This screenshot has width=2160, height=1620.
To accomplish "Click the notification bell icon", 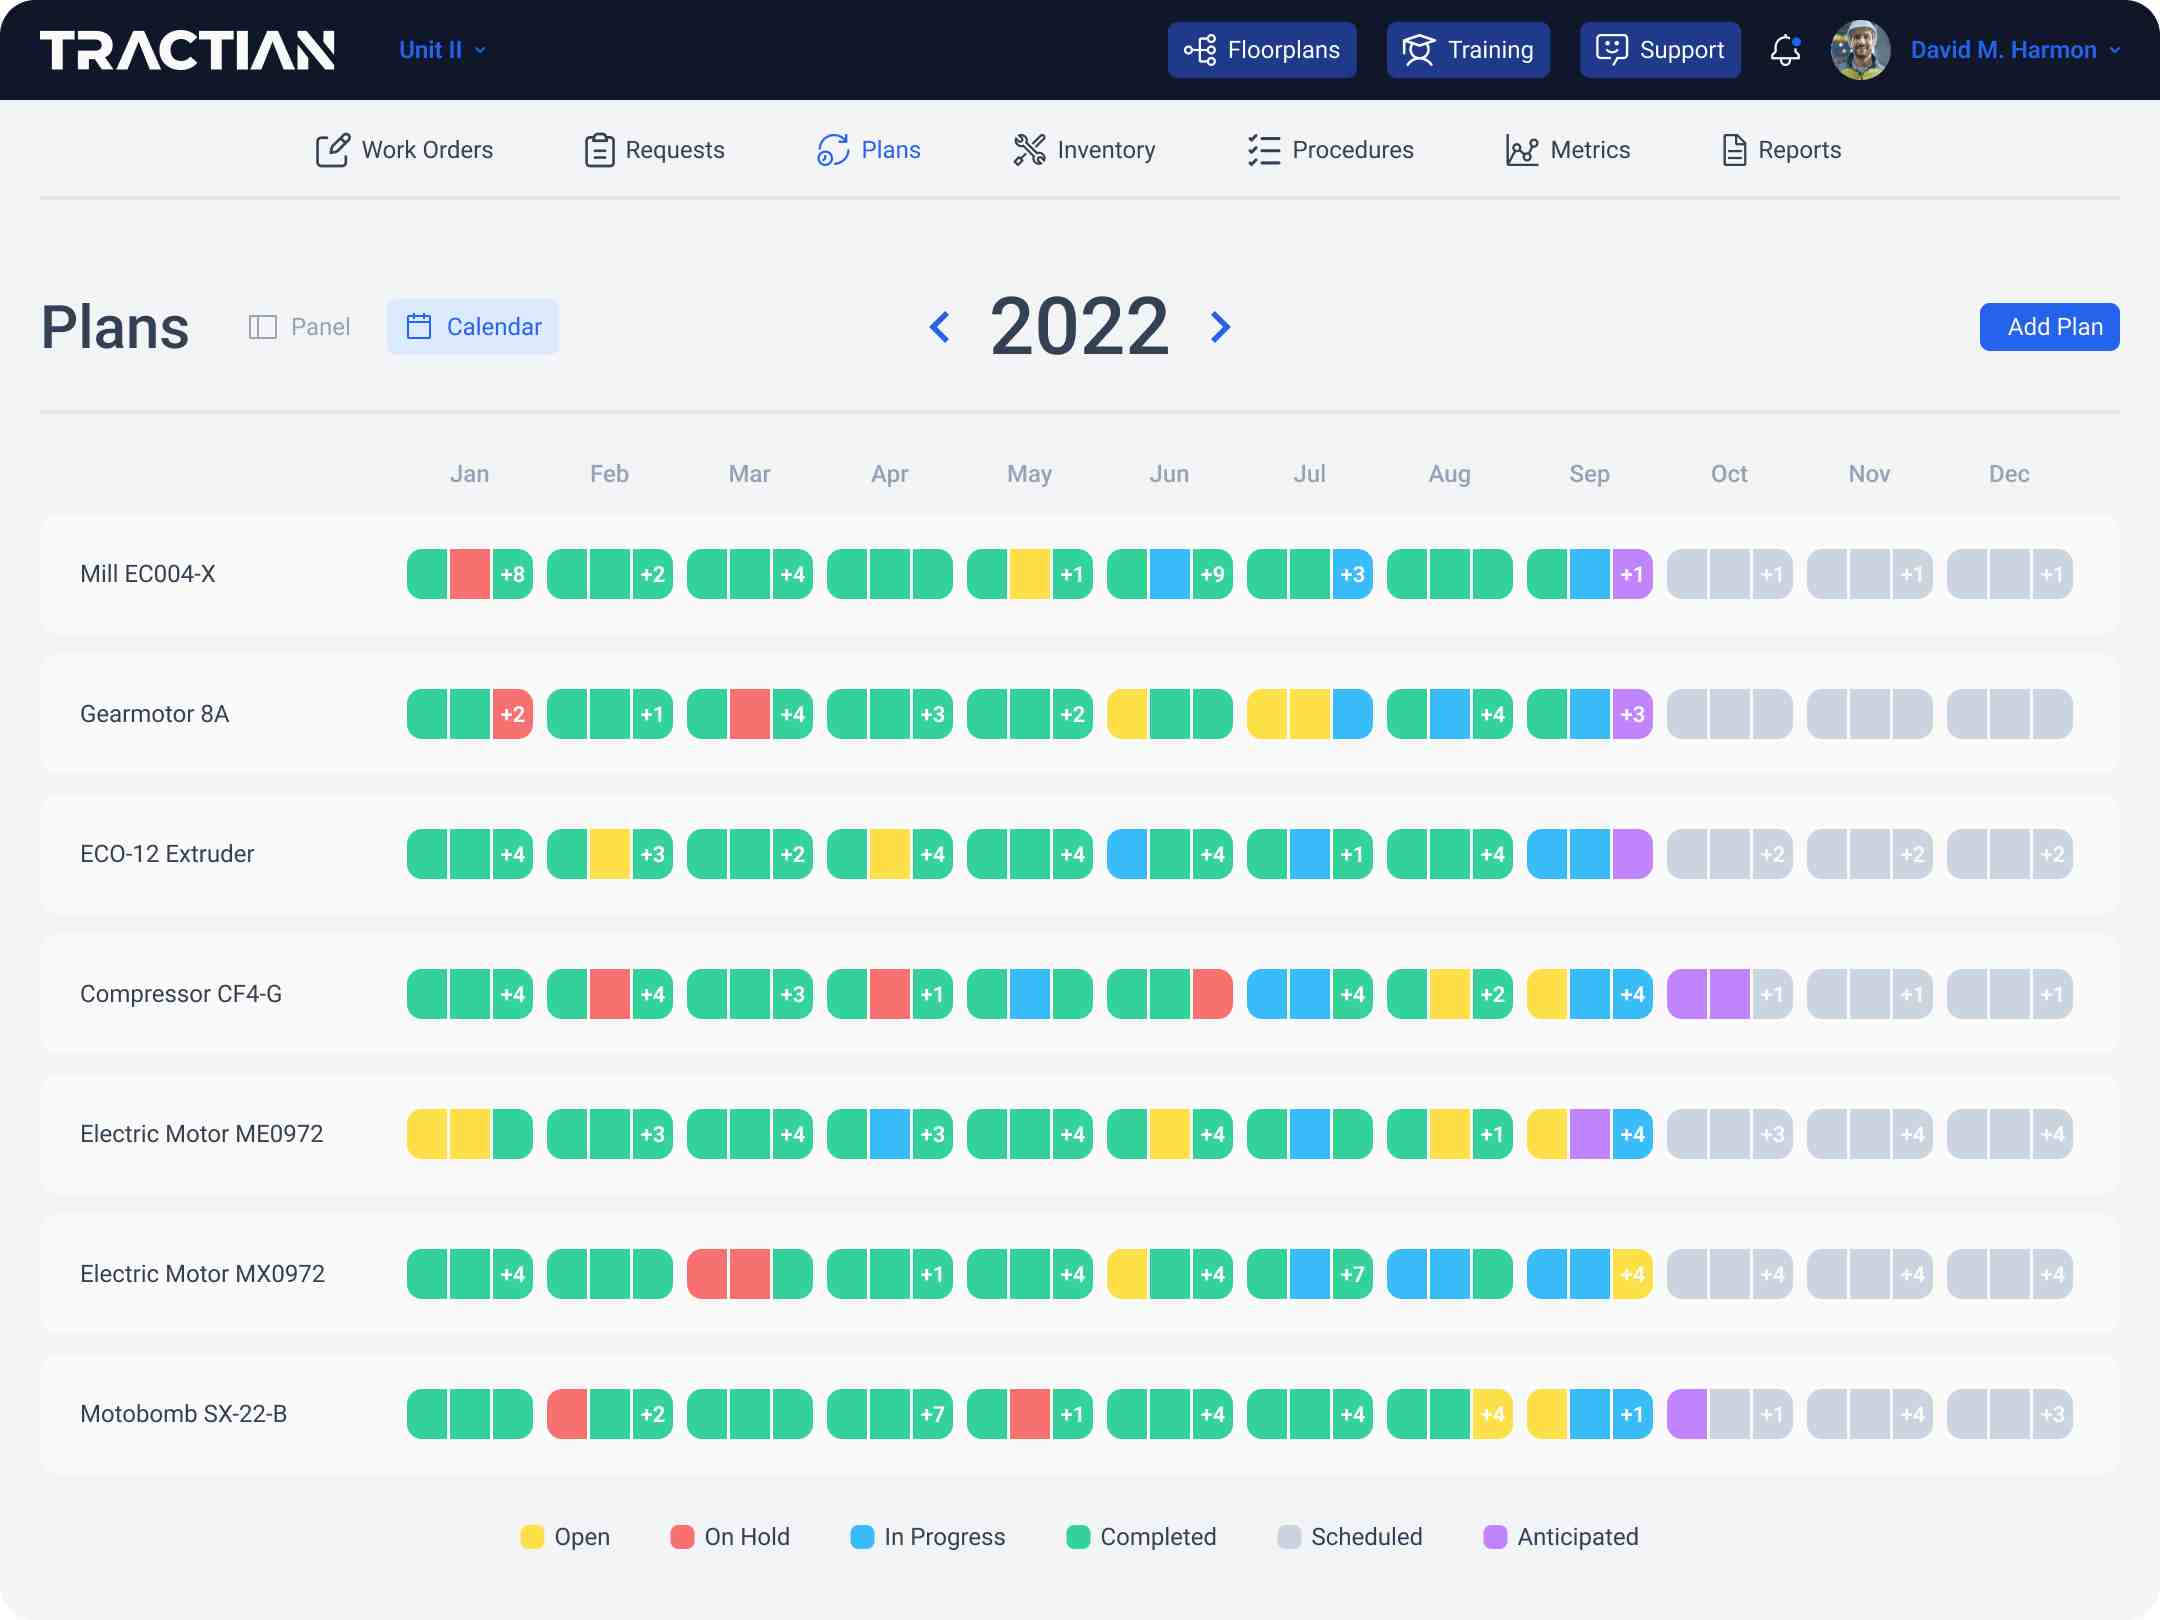I will [1785, 50].
